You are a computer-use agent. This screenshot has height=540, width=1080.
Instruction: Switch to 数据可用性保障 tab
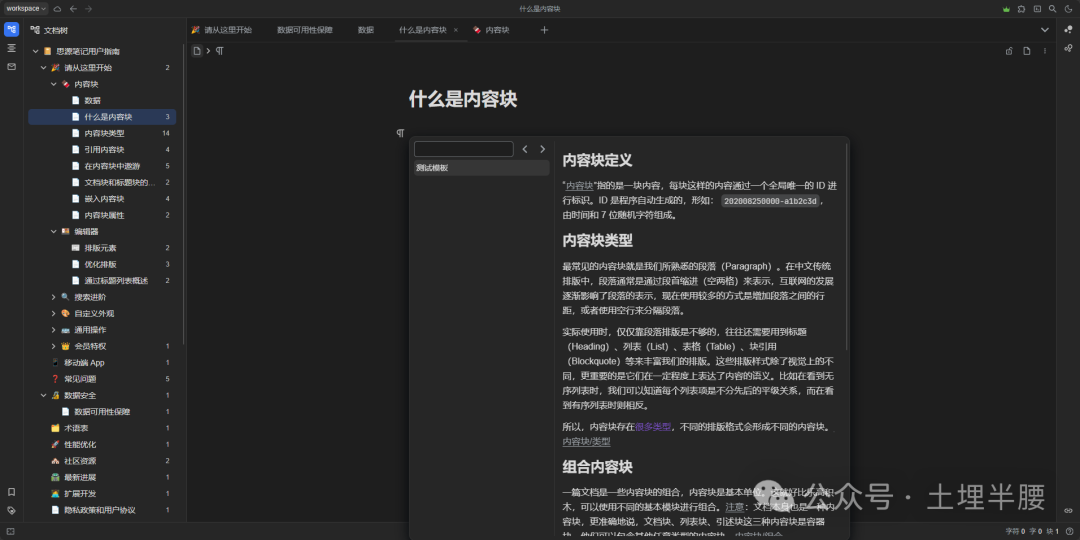click(x=304, y=30)
